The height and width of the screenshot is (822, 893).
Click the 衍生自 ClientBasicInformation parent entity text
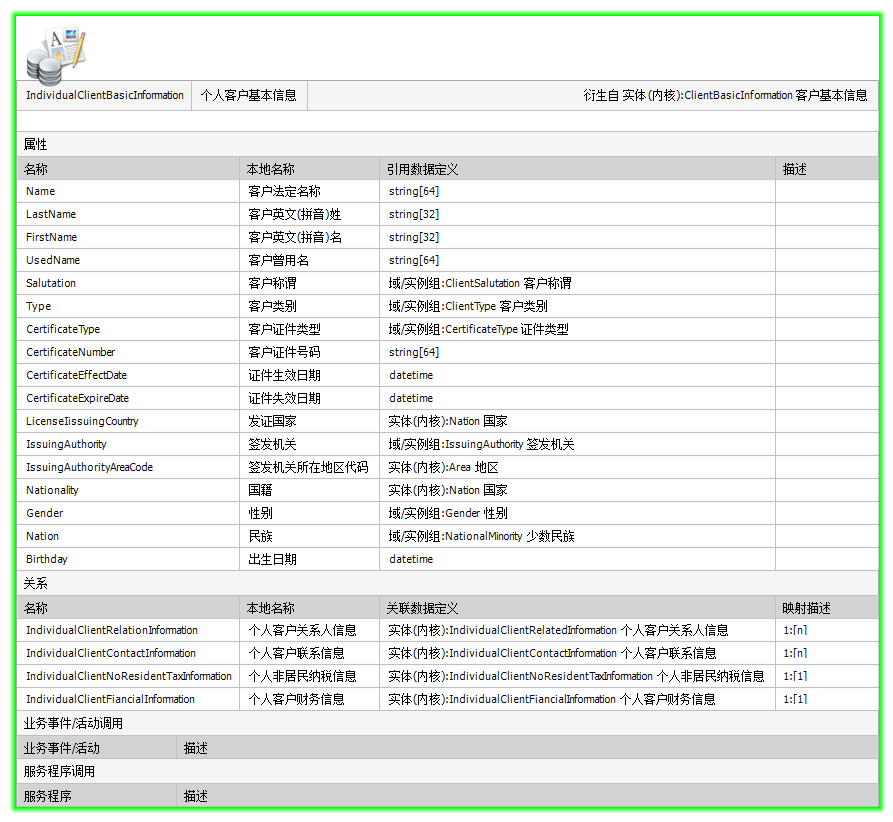725,95
